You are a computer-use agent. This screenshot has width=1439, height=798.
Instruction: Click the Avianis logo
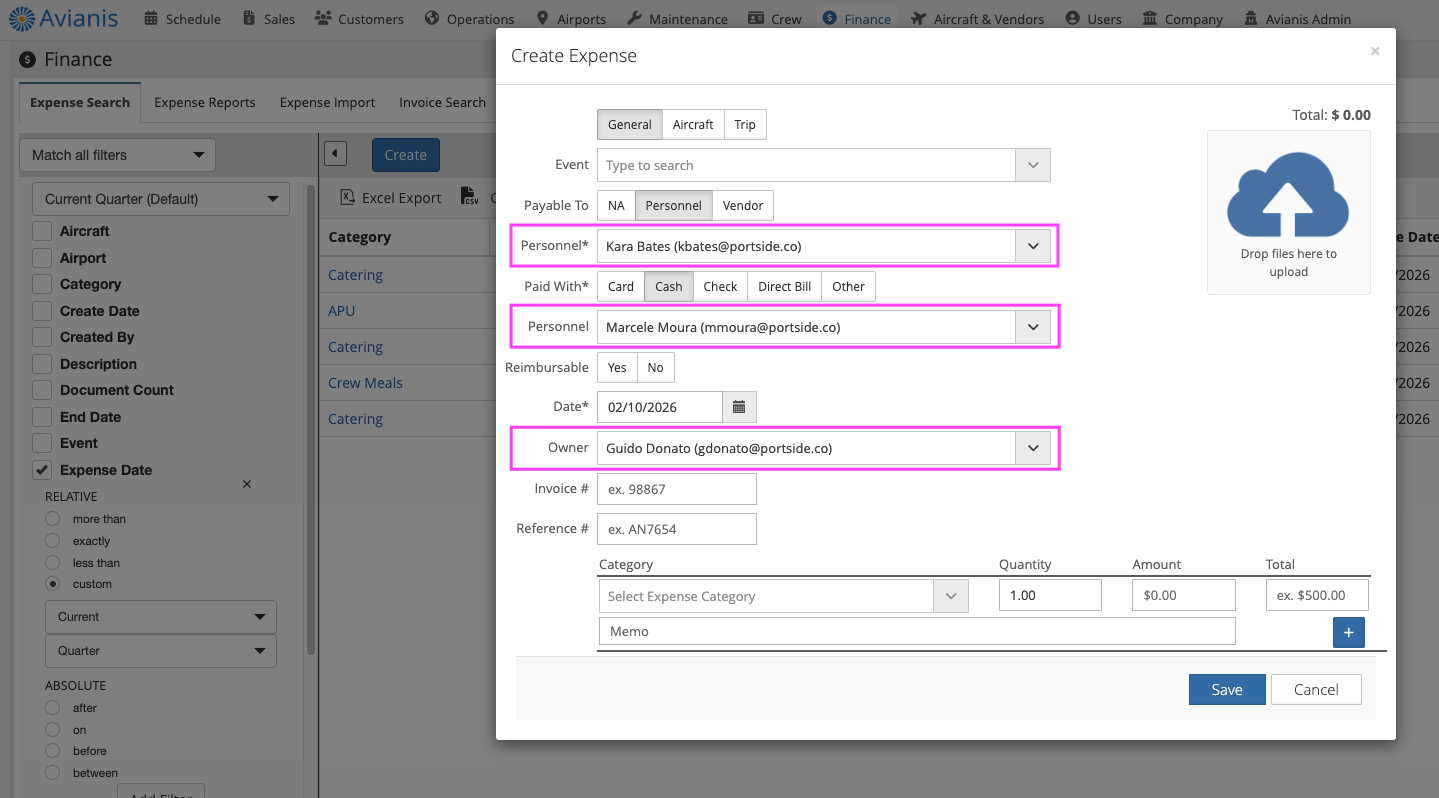pyautogui.click(x=65, y=18)
